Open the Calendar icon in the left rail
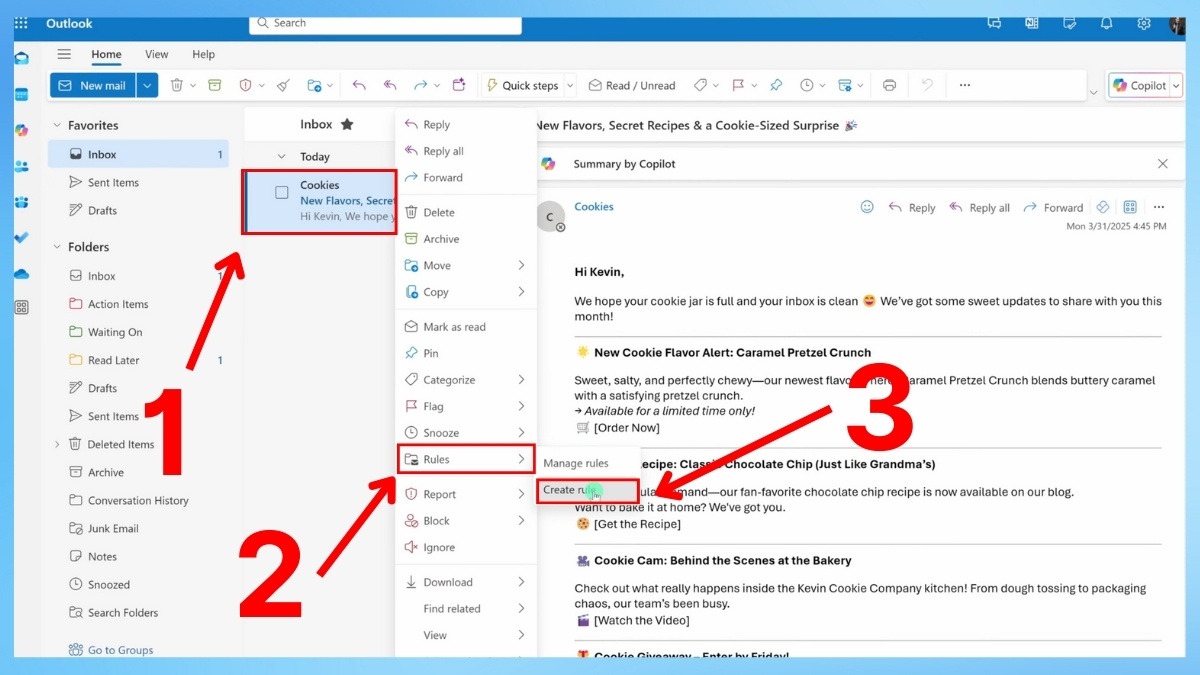This screenshot has height=675, width=1200. tap(21, 94)
